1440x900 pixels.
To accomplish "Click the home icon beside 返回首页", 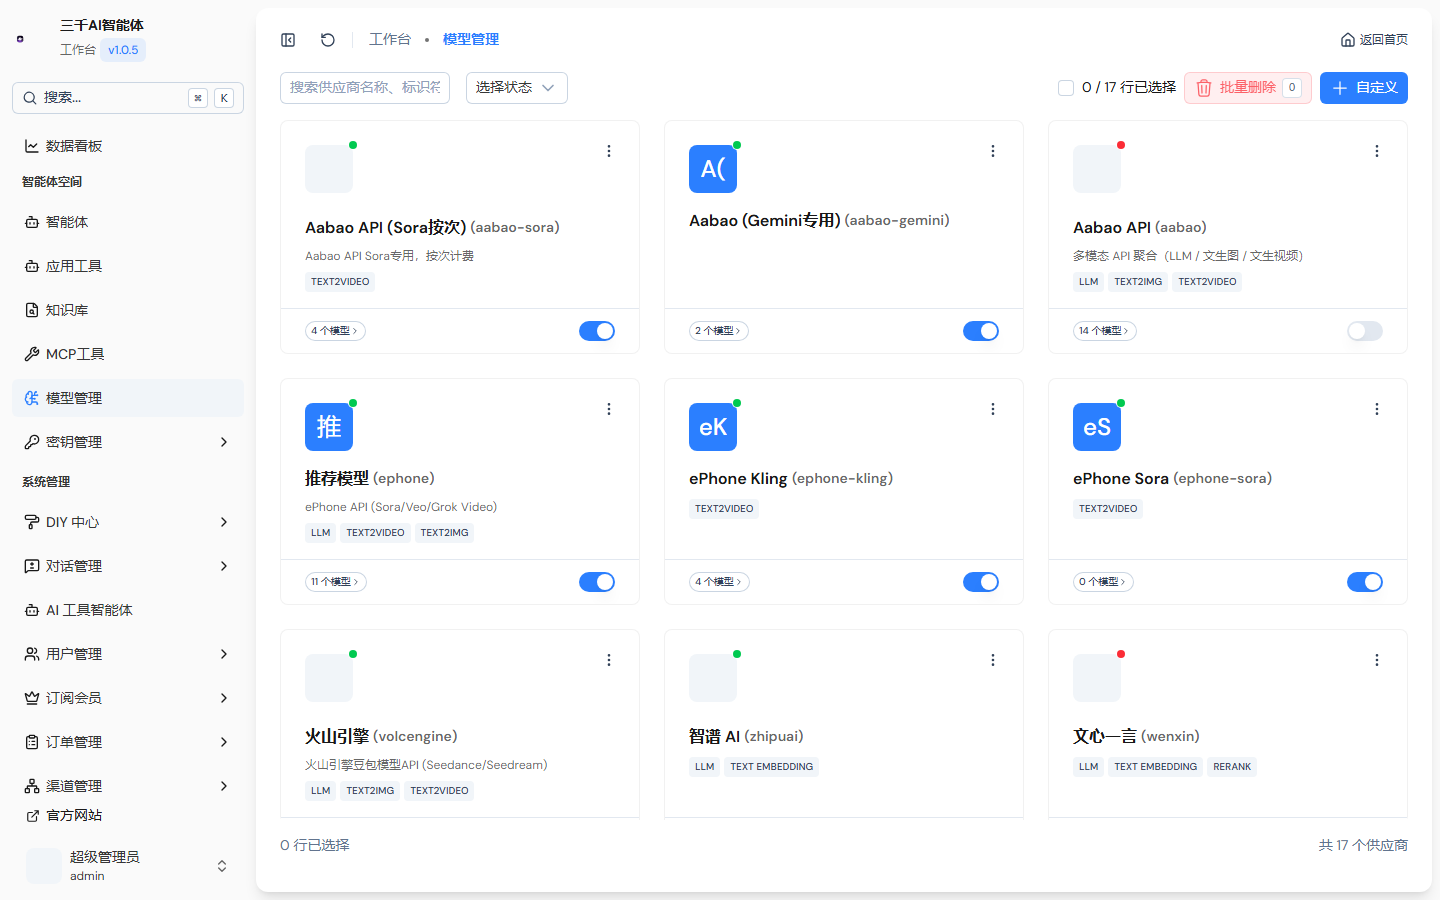I will [1348, 40].
